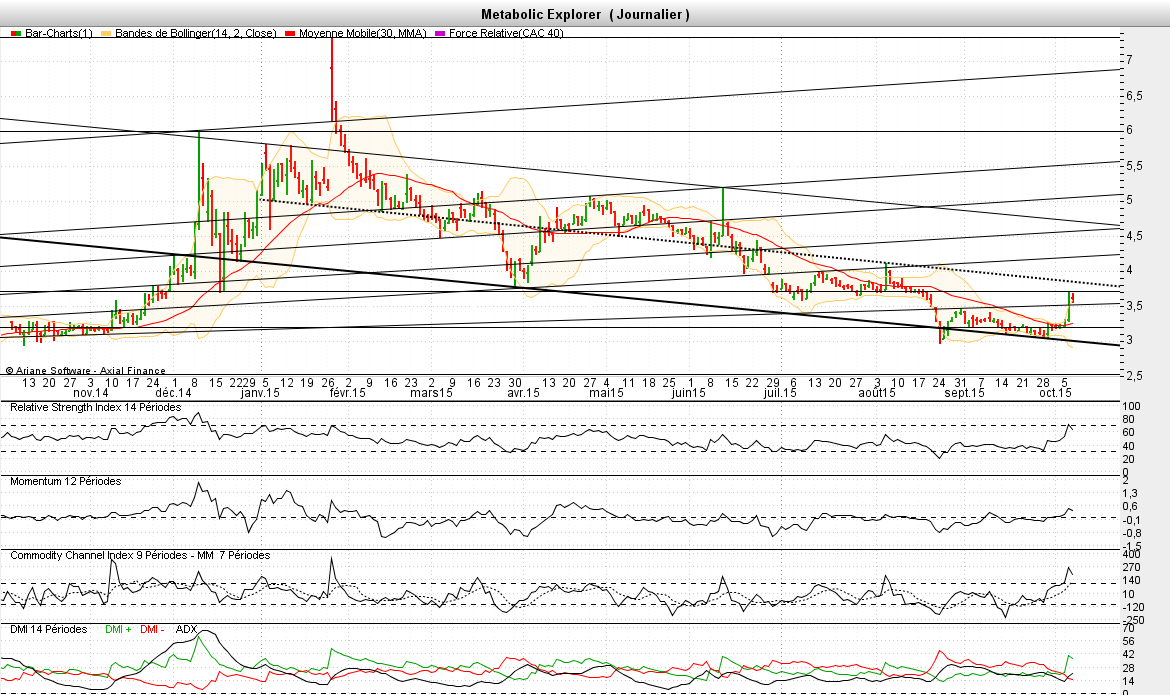Click the 'Momentum 12 Périodes' panel label
The height and width of the screenshot is (695, 1170).
coord(66,481)
